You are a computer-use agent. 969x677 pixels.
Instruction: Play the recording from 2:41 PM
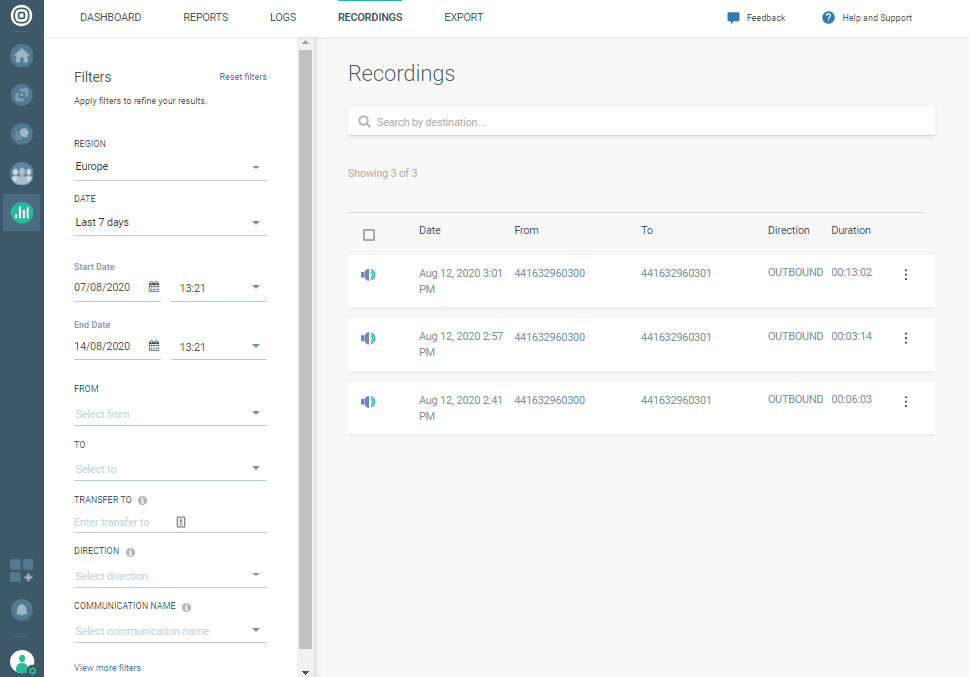click(x=368, y=401)
